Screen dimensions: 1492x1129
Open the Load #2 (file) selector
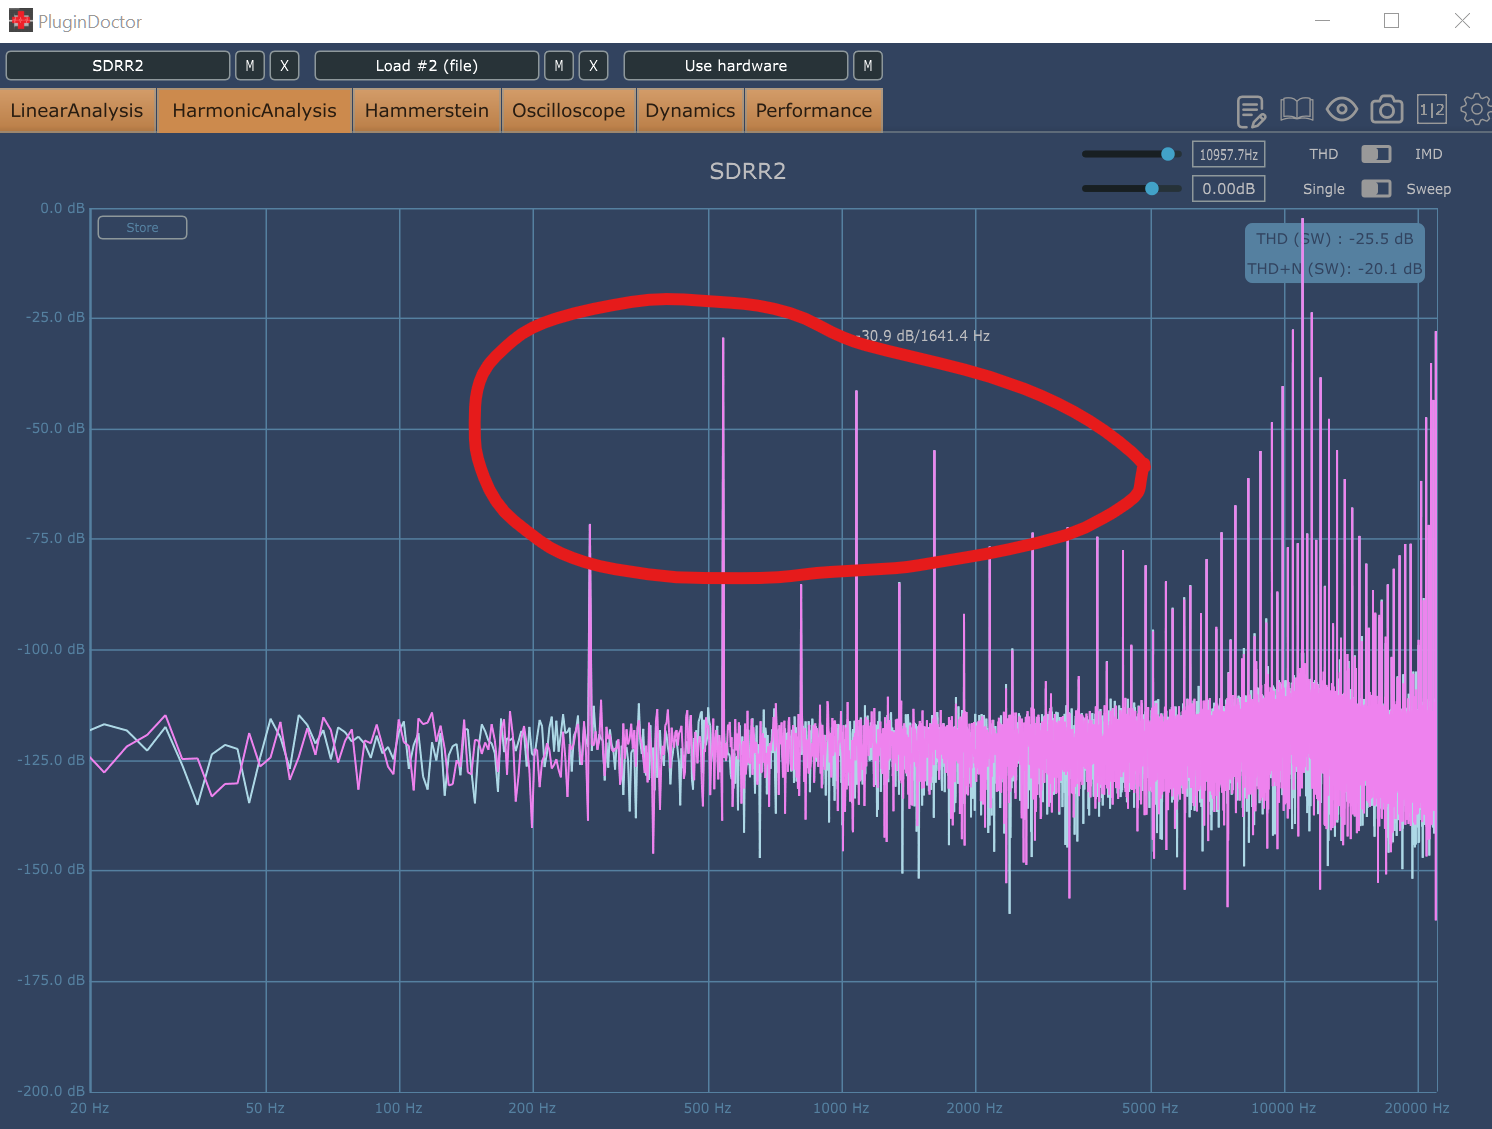427,66
